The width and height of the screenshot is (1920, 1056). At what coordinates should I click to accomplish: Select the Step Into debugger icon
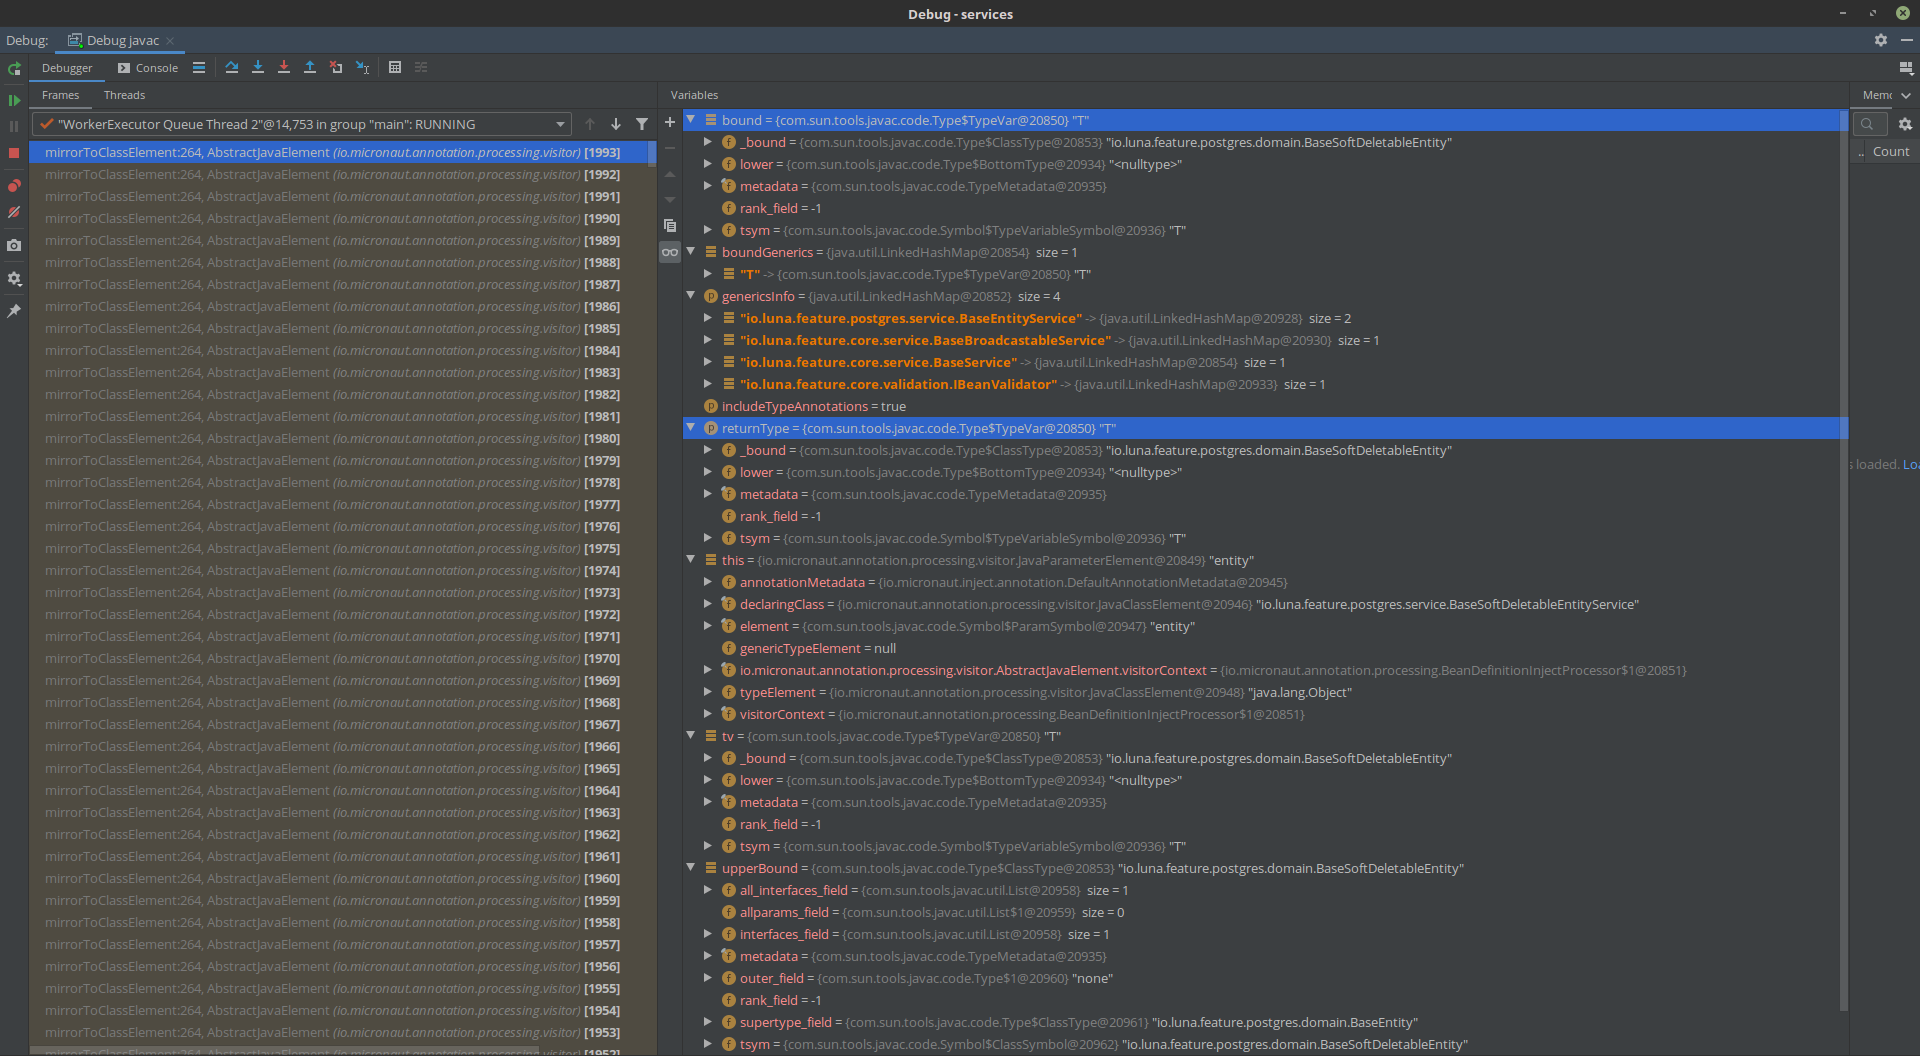click(258, 67)
